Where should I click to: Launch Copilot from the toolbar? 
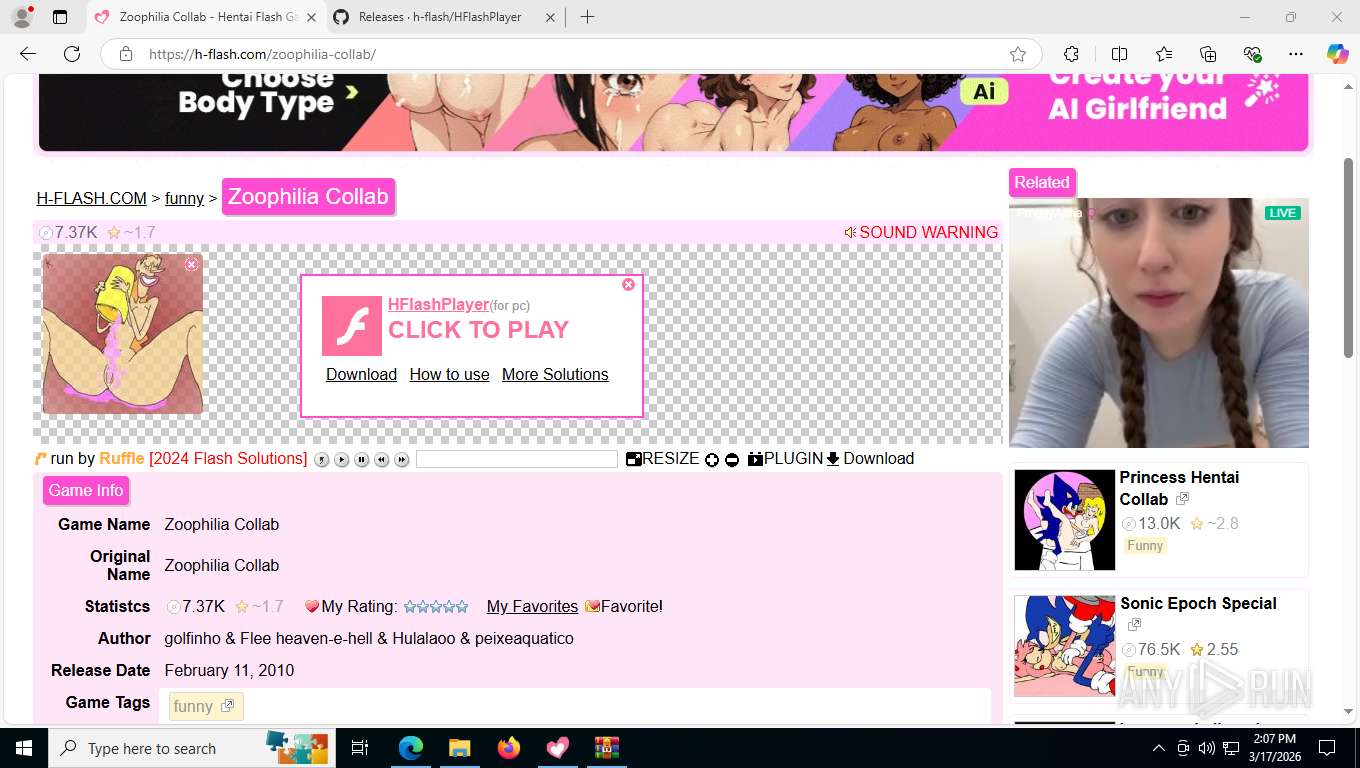[1337, 54]
